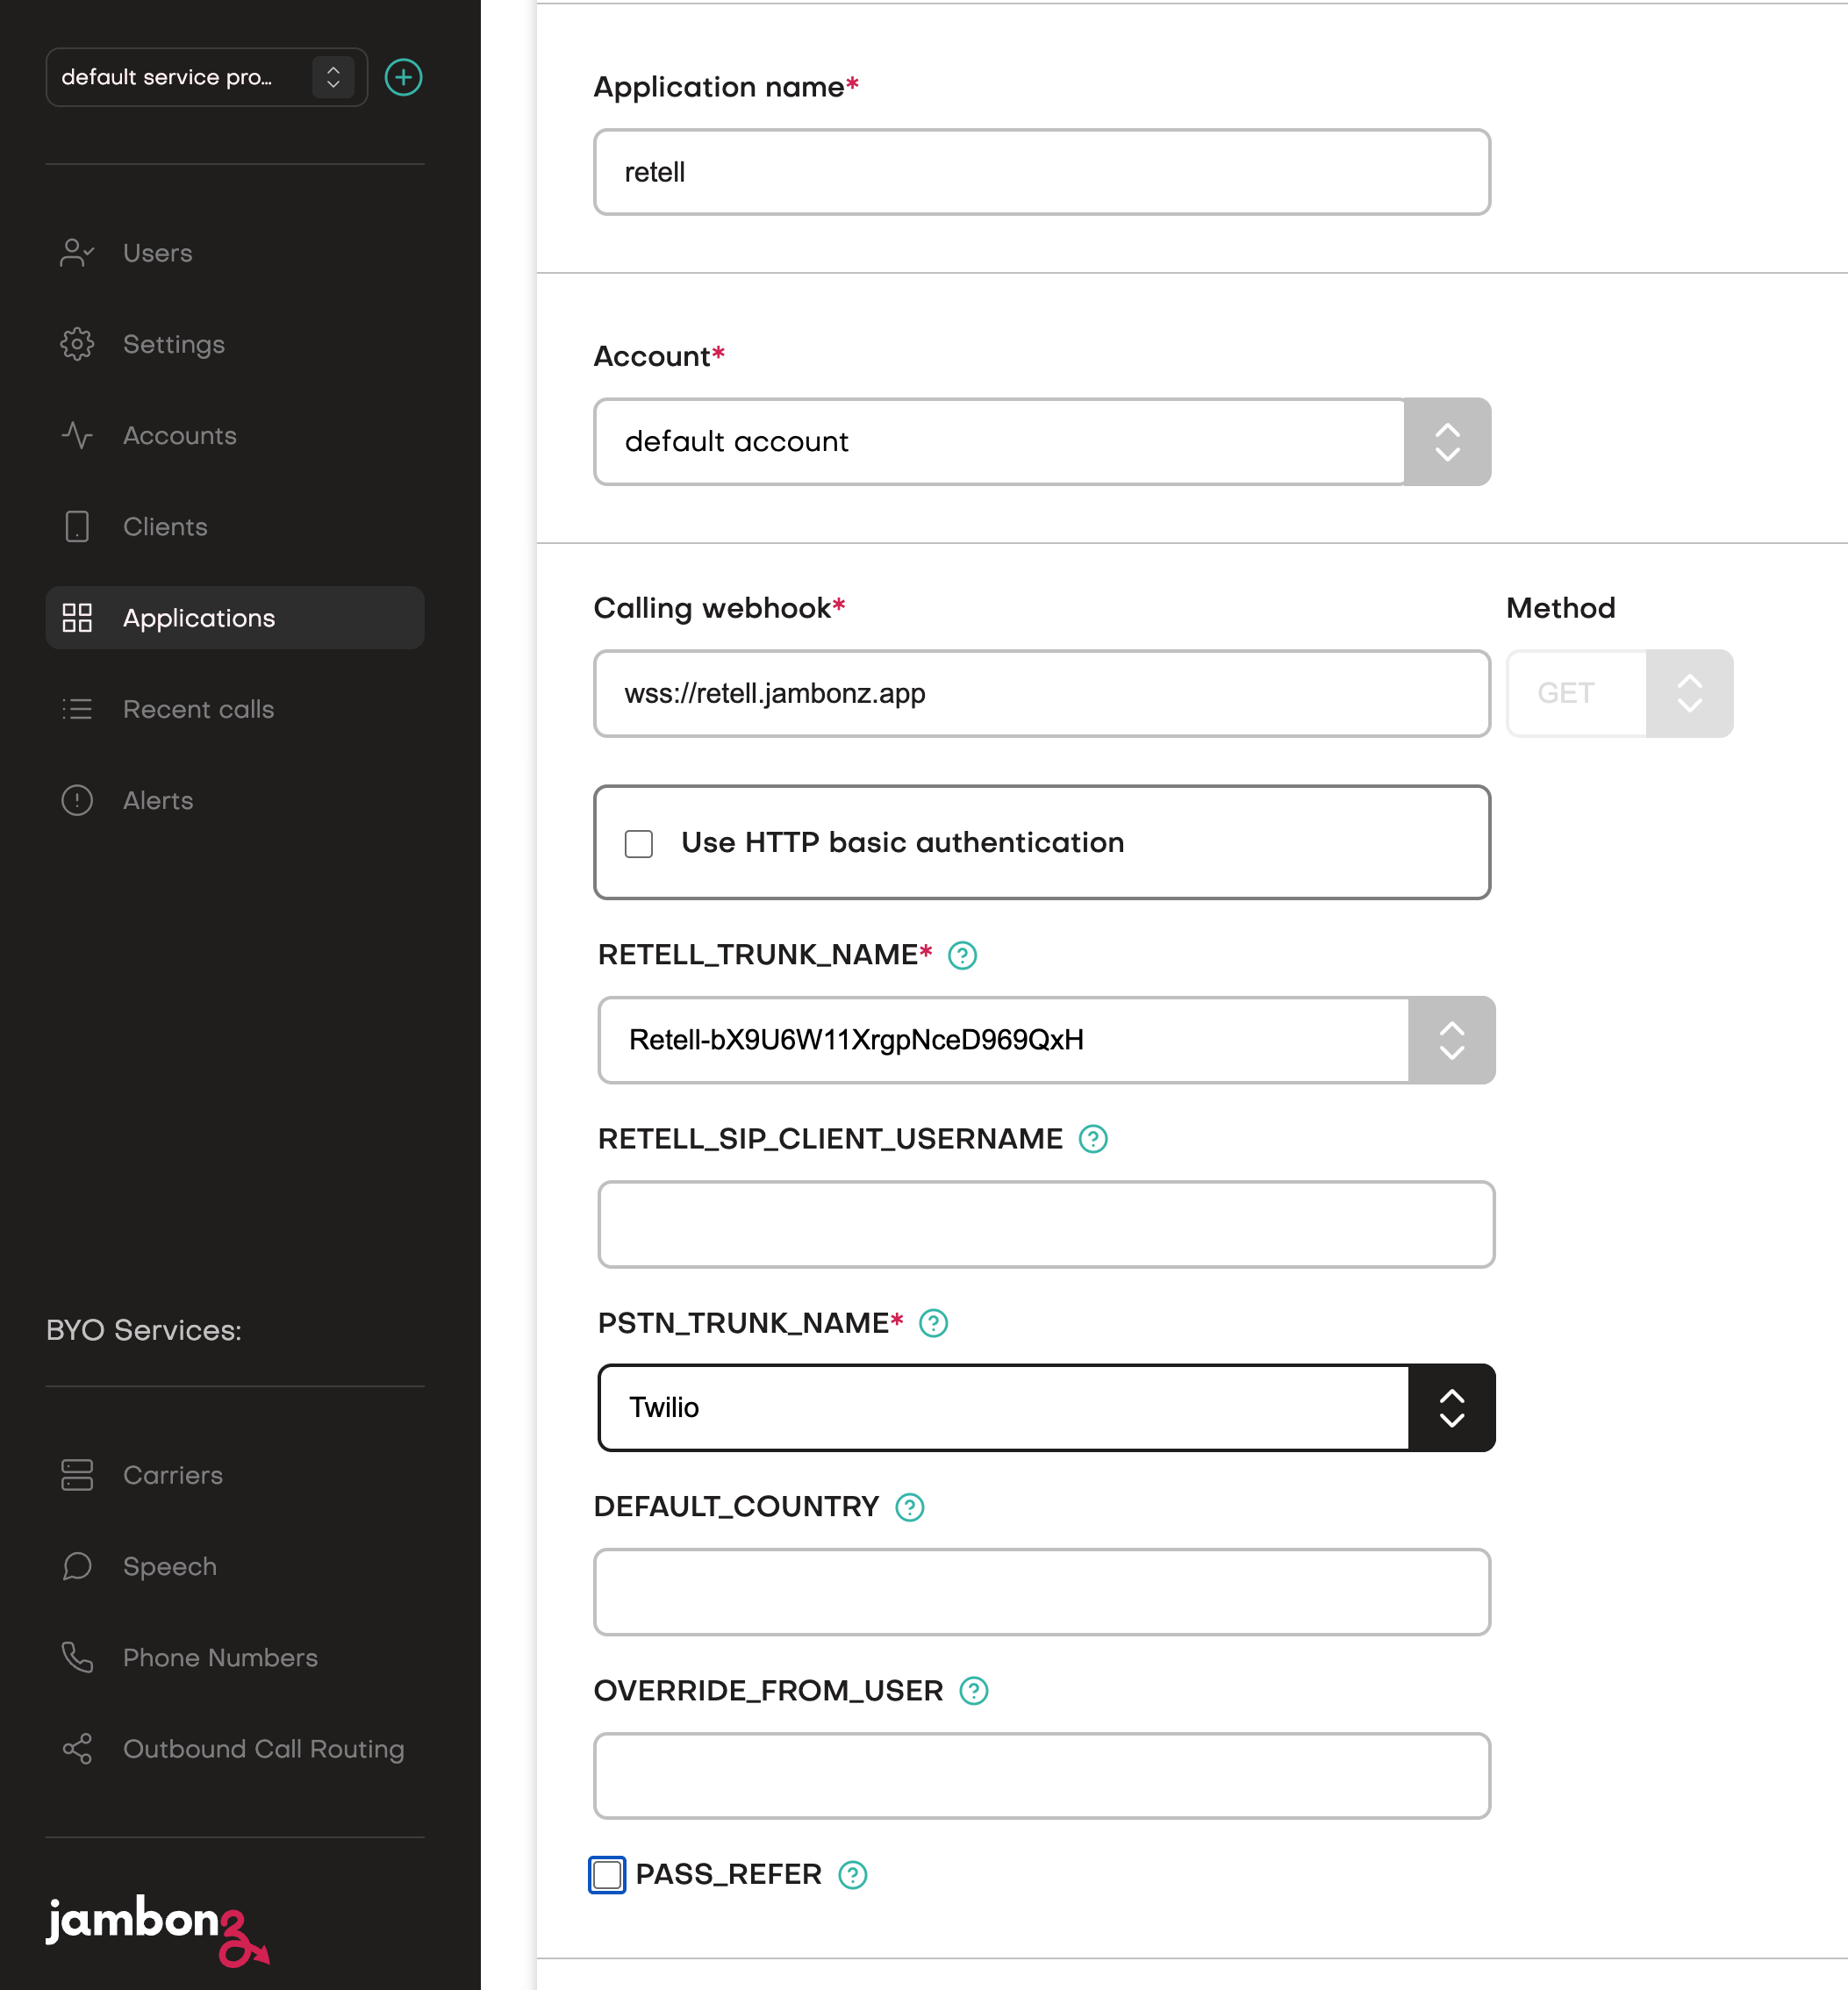Open the Clients section
The image size is (1848, 1990).
165,527
